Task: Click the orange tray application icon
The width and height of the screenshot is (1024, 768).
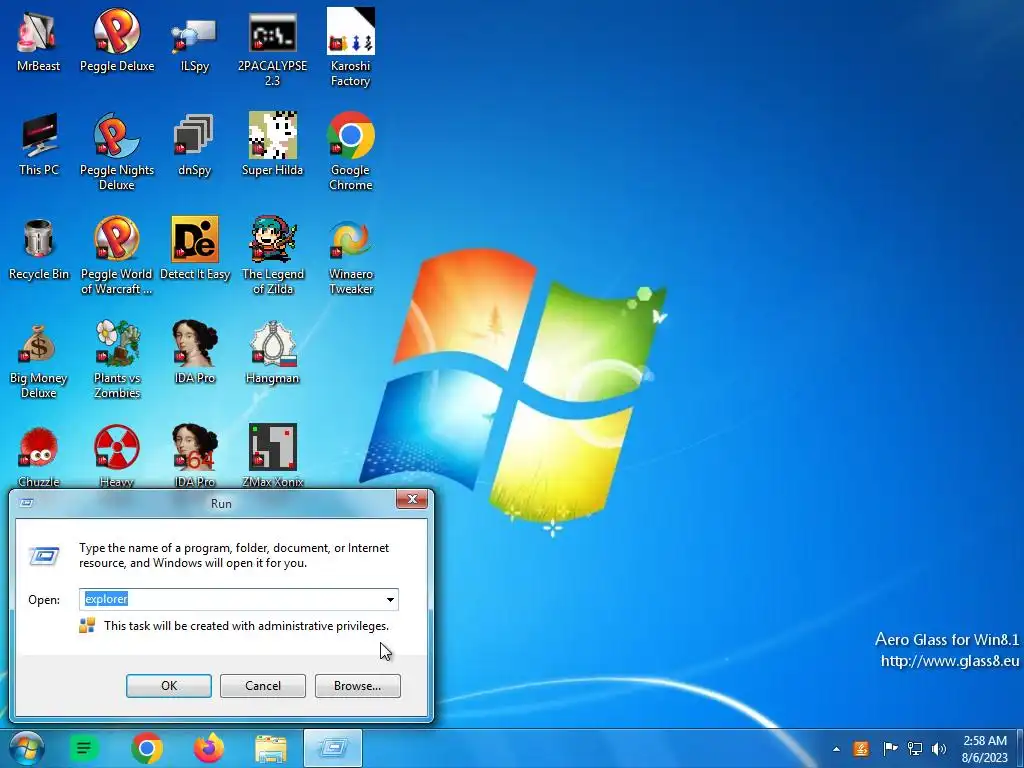Action: click(x=861, y=749)
